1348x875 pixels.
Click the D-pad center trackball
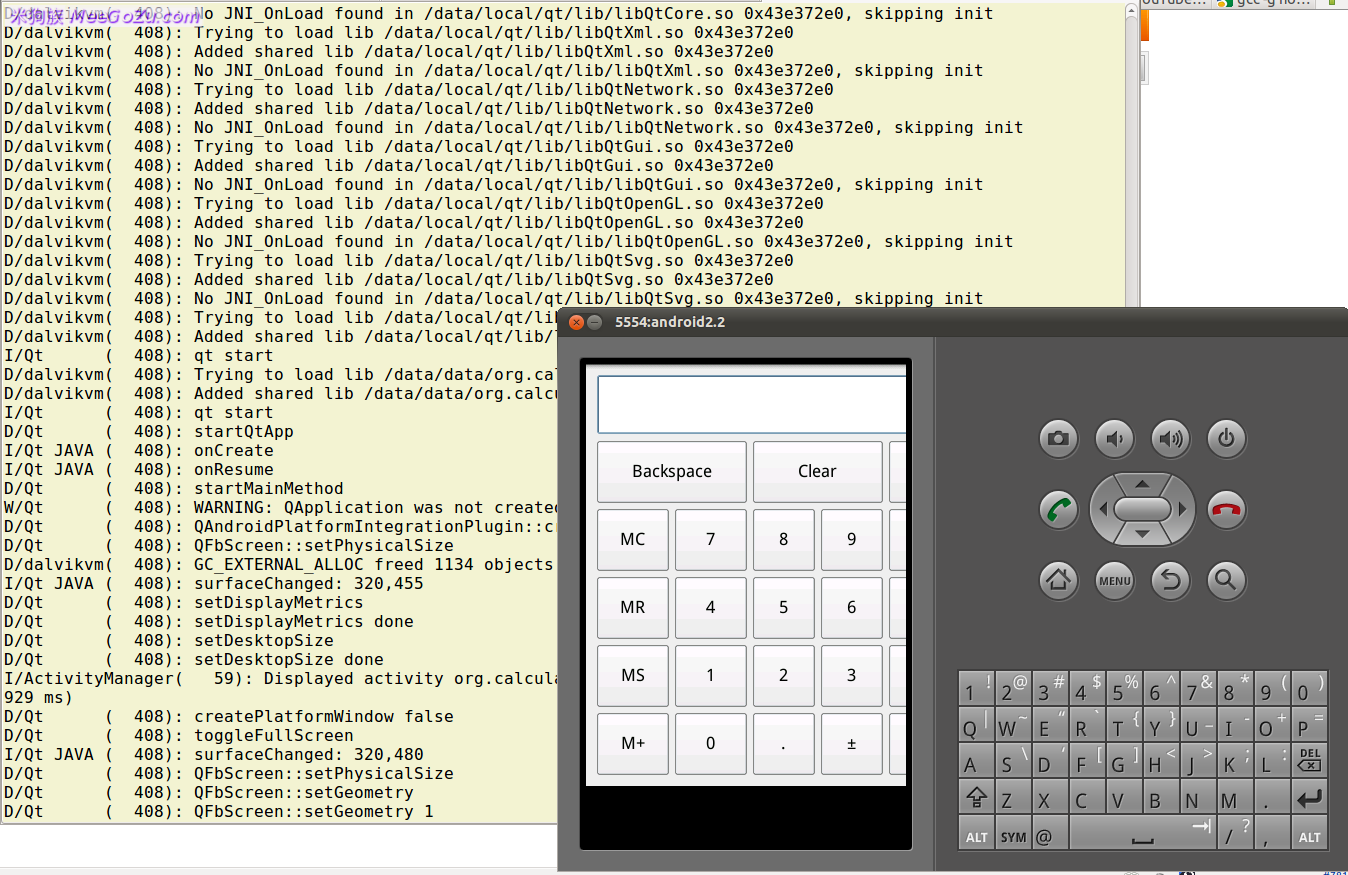point(1143,510)
